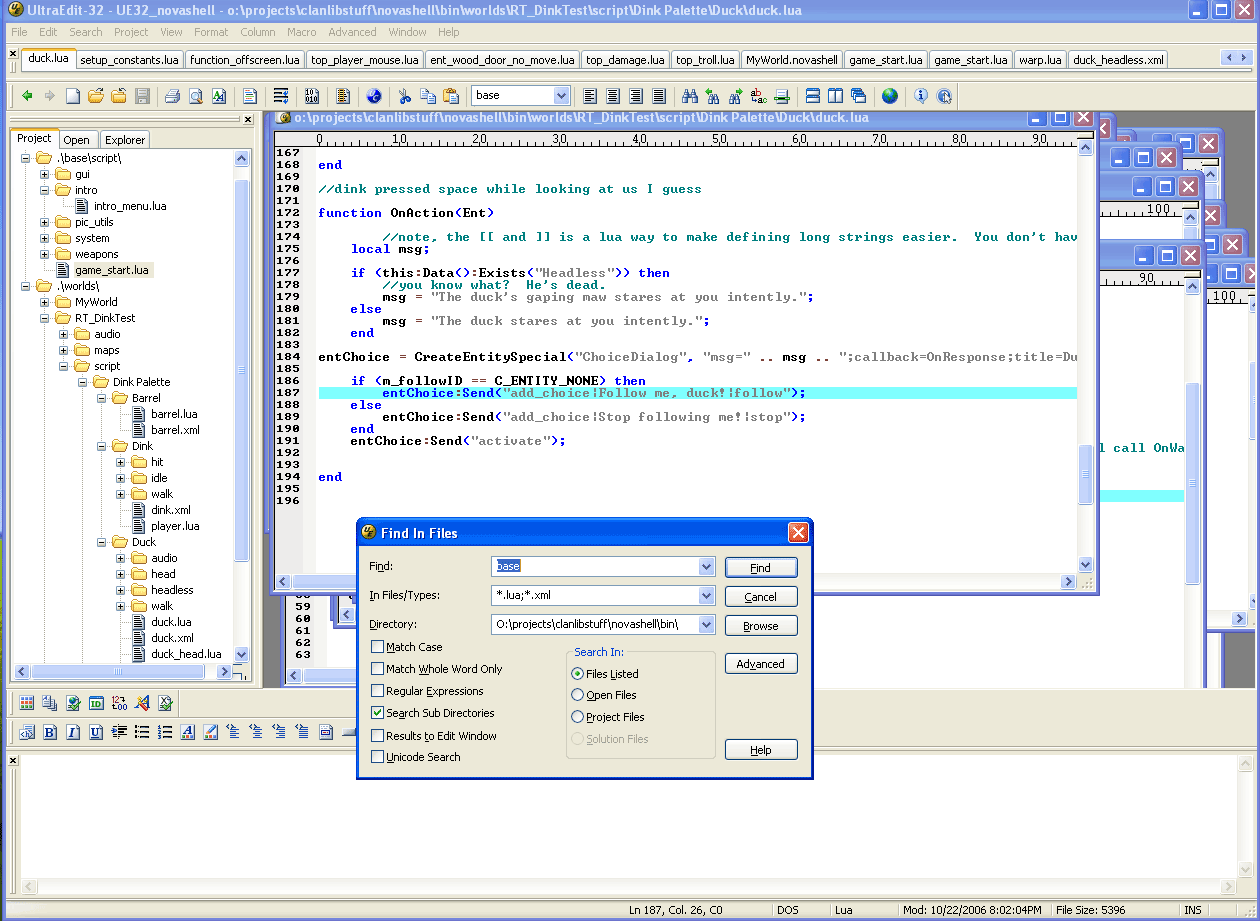Image resolution: width=1260 pixels, height=921 pixels.
Task: Click the bold B icon in HTML toolbar
Action: pos(50,732)
